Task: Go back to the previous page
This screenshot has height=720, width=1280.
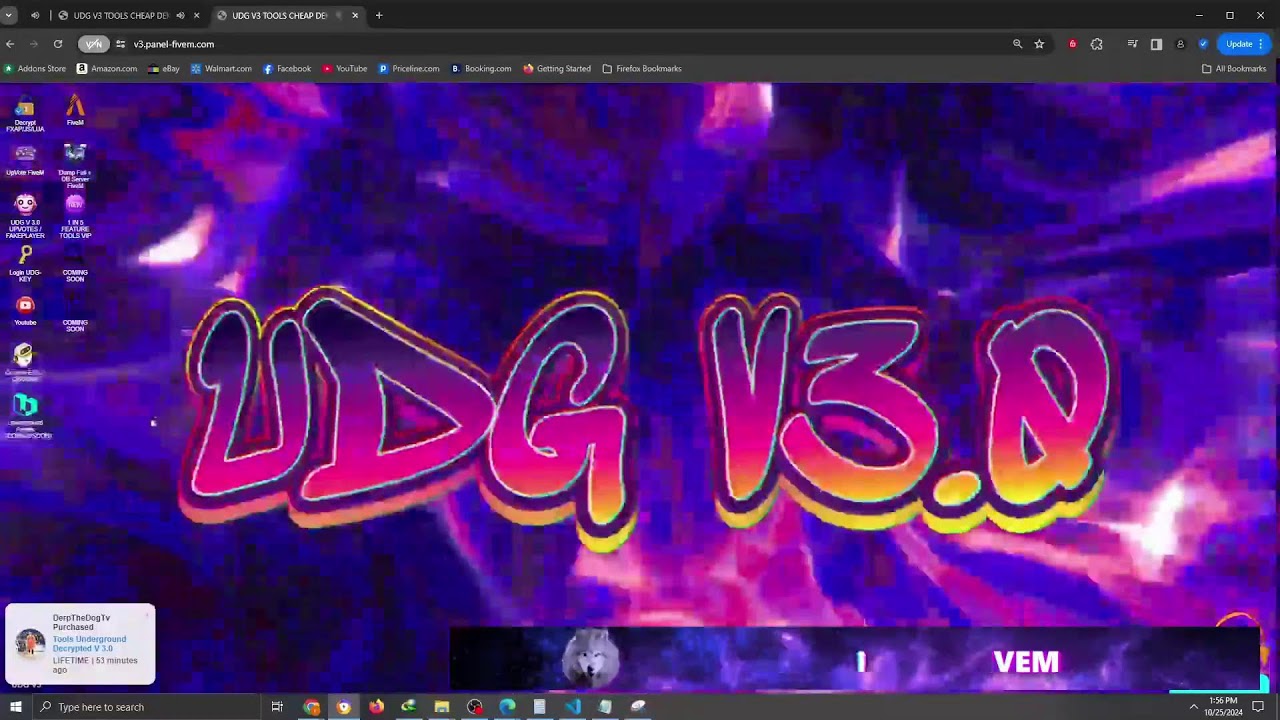Action: 10,44
